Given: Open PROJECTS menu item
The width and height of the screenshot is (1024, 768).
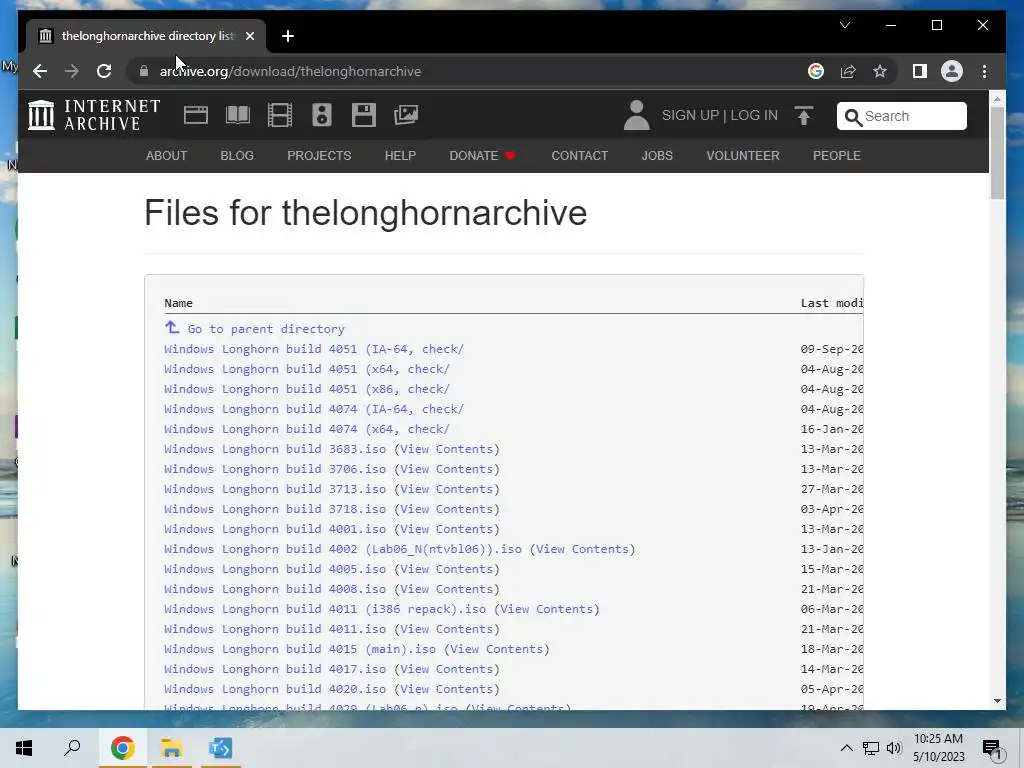Looking at the screenshot, I should click(319, 155).
